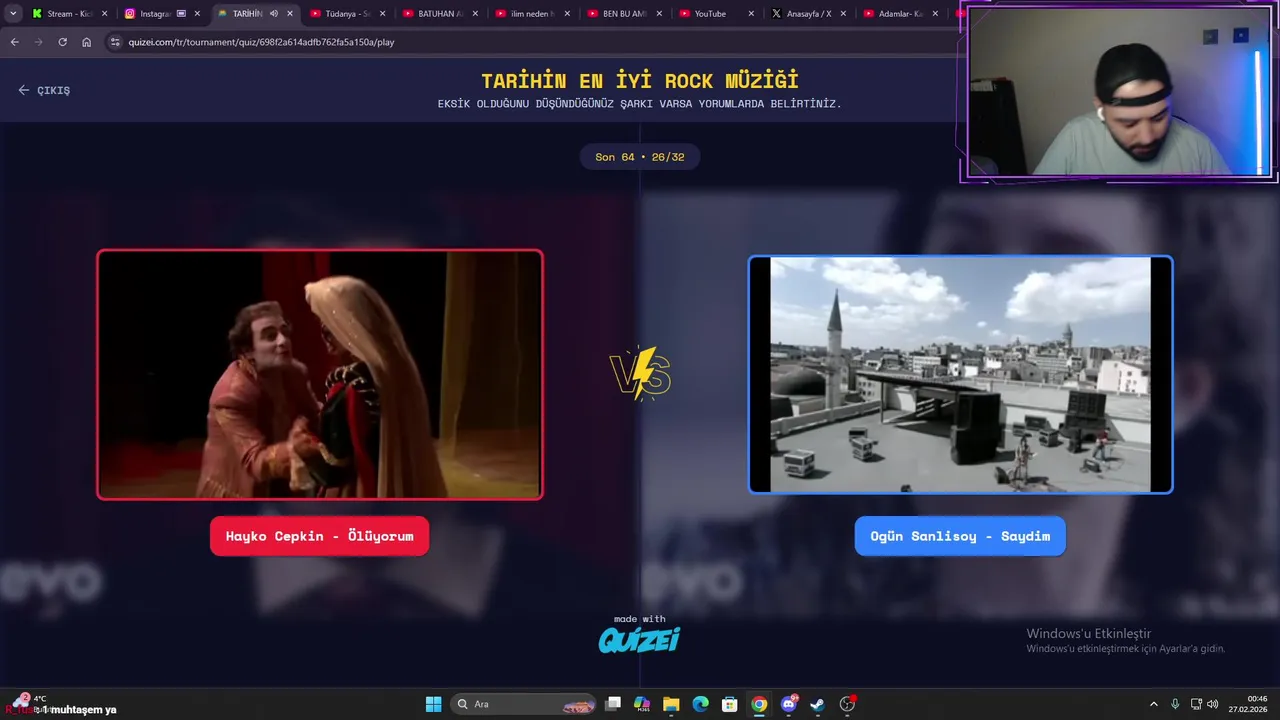
Task: Mute the TARİHİN tab audio speaker icon
Action: 273,14
